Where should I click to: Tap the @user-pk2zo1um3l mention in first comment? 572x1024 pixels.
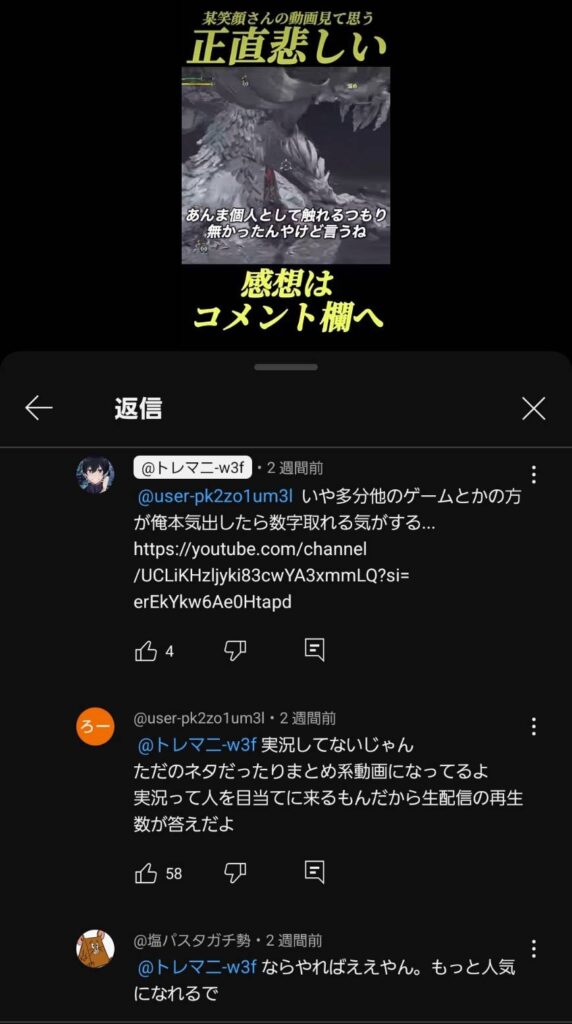(x=215, y=496)
